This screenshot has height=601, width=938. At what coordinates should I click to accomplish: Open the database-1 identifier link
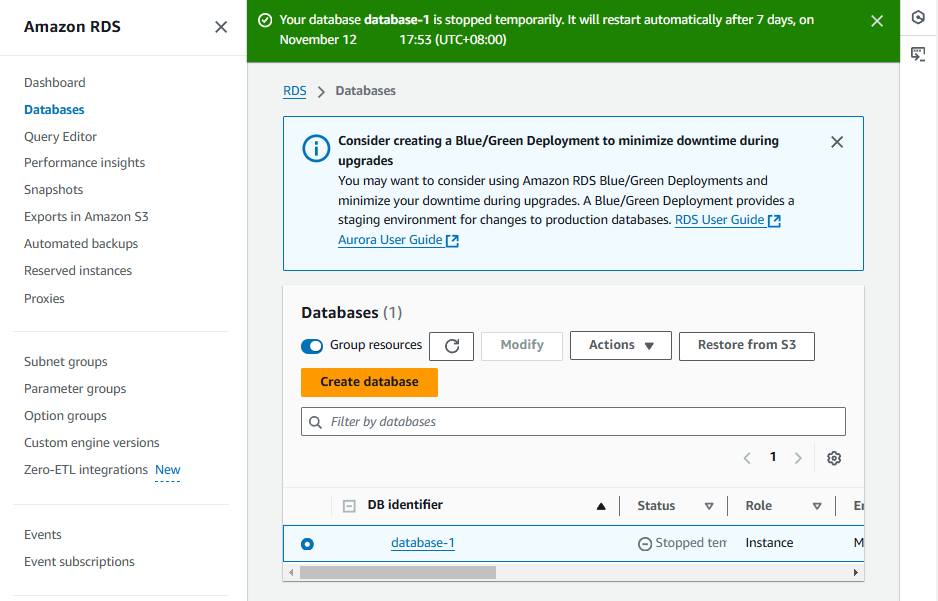pyautogui.click(x=422, y=543)
